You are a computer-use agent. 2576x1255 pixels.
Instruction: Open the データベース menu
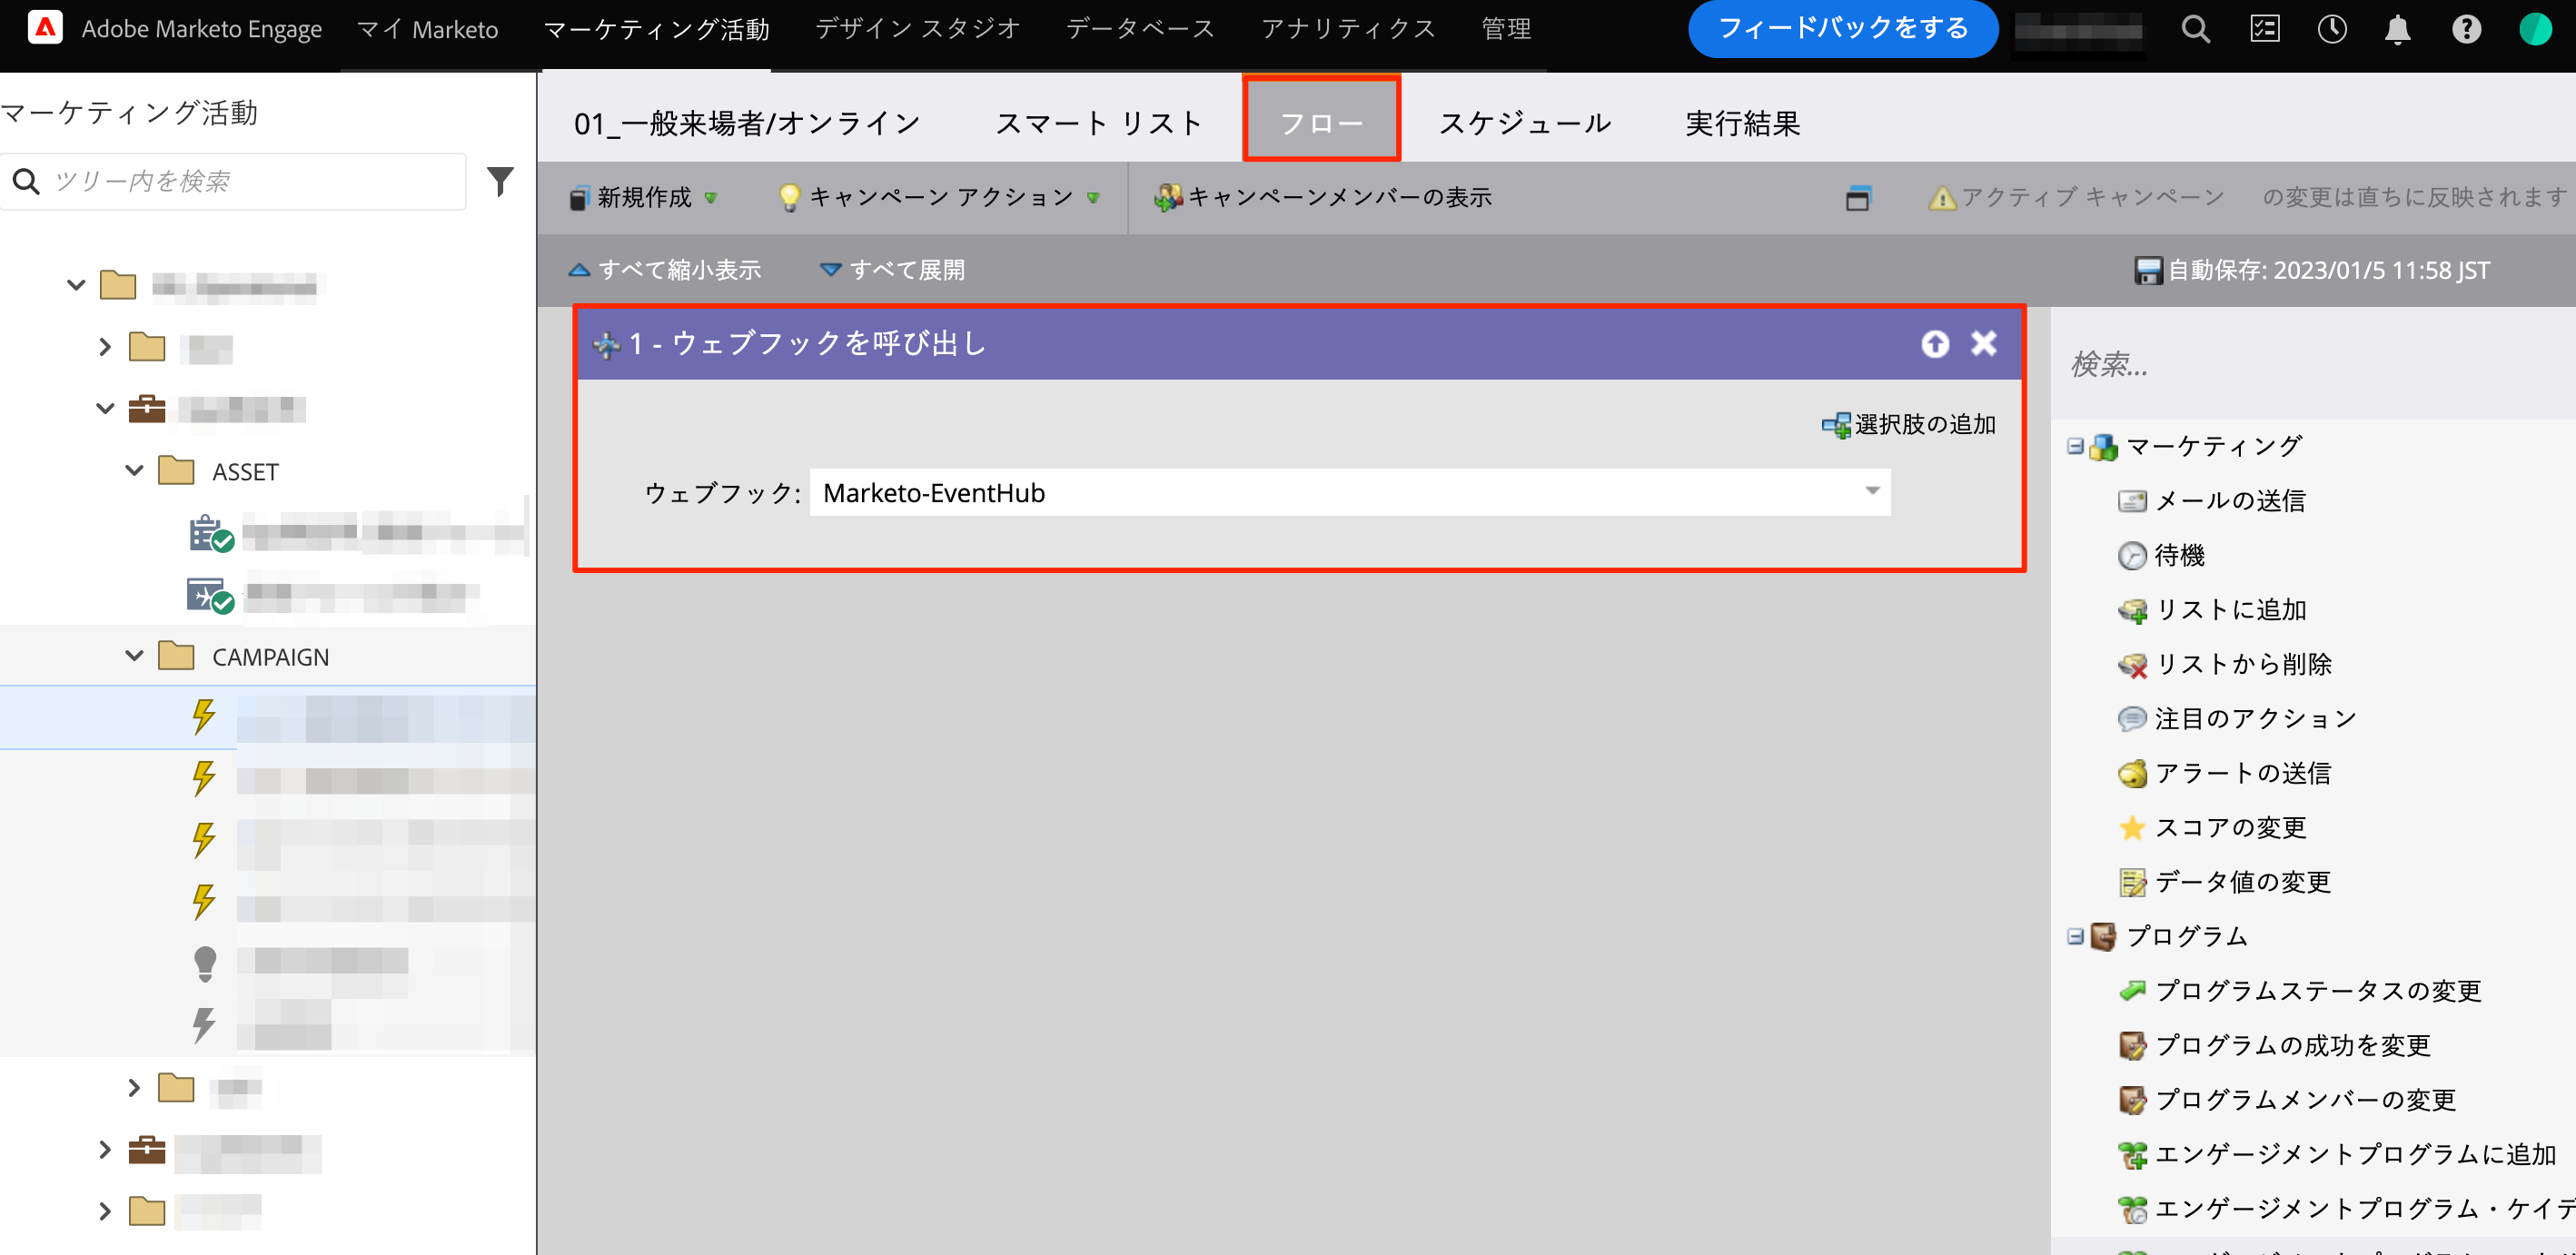coord(1140,29)
